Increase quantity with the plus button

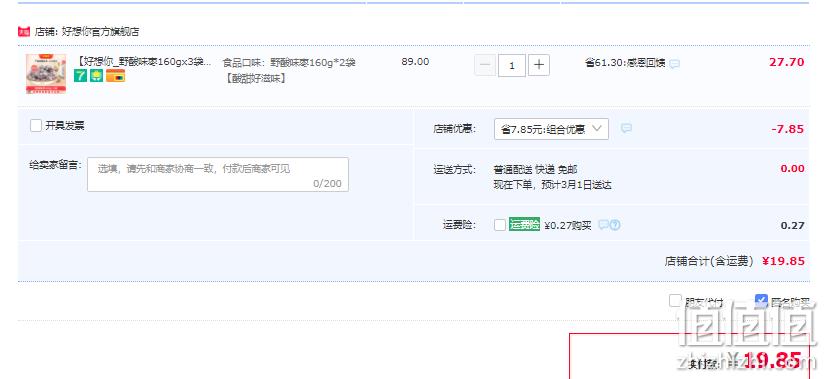pos(538,65)
